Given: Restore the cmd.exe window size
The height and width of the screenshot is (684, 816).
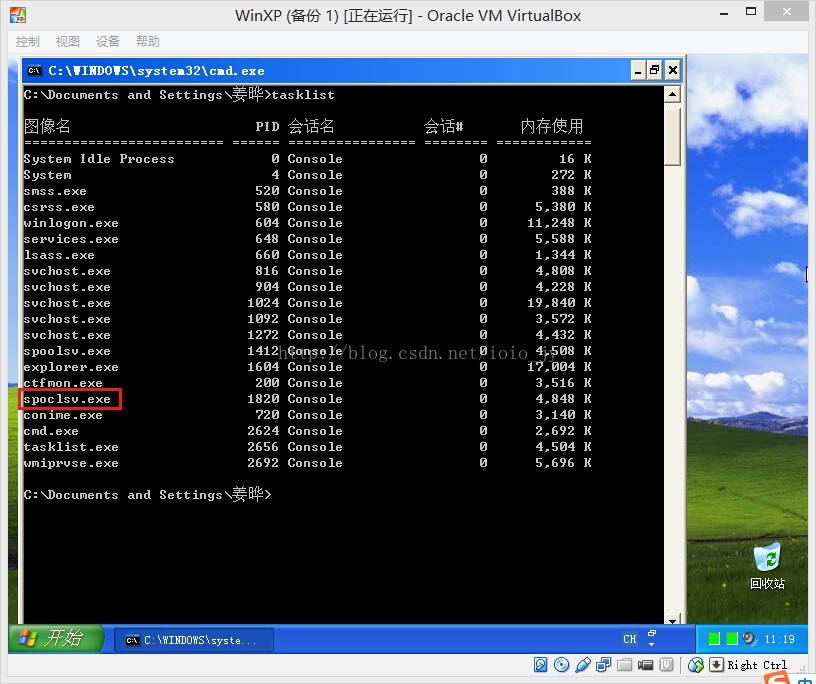Looking at the screenshot, I should tap(655, 70).
